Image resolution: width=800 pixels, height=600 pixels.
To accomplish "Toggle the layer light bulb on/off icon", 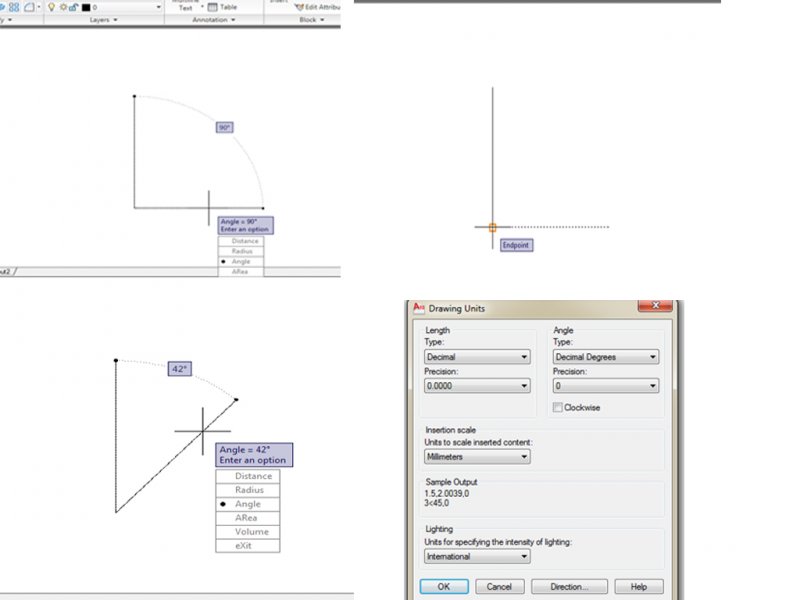I will pos(51,7).
